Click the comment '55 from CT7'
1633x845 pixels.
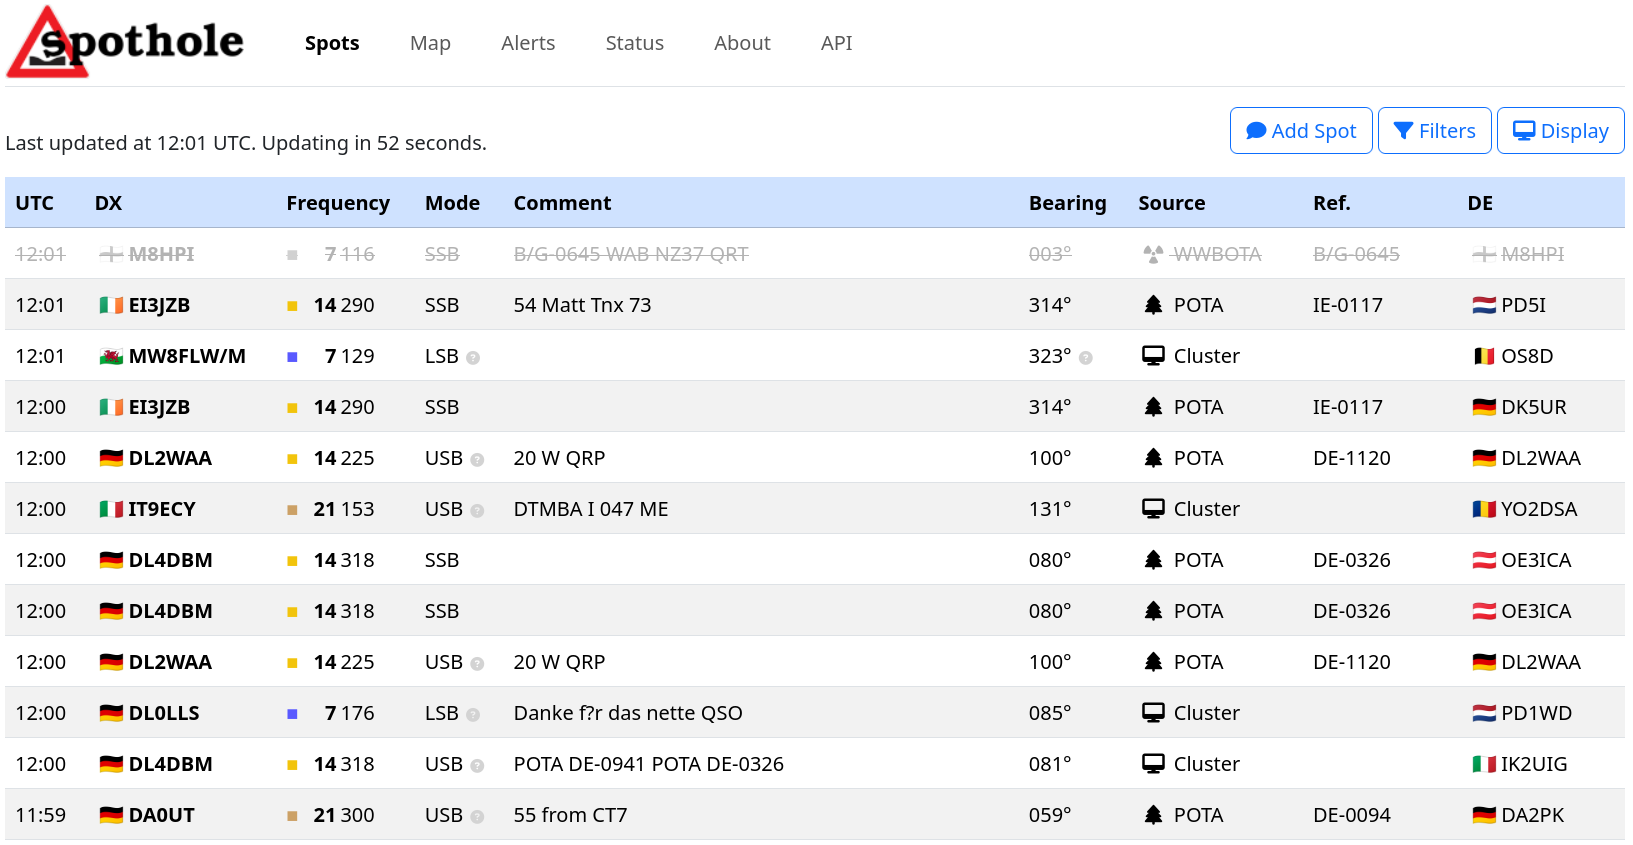point(570,815)
